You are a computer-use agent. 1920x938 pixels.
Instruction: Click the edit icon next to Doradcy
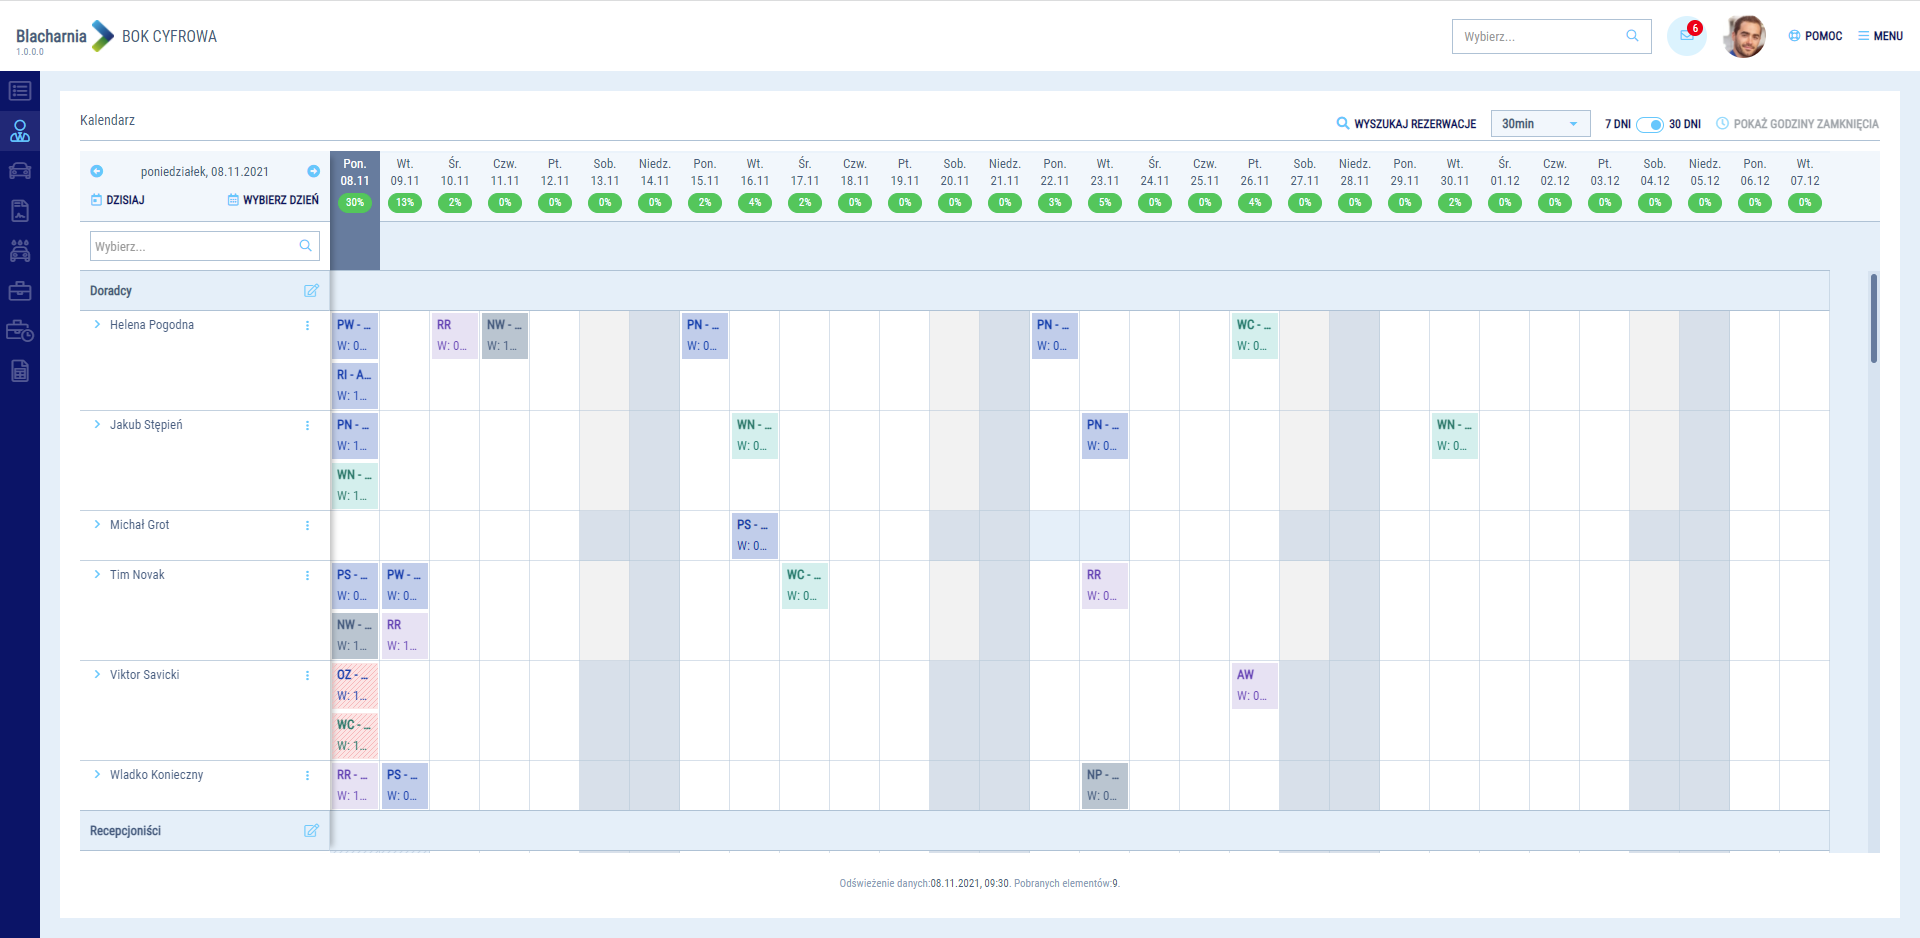[x=311, y=291]
